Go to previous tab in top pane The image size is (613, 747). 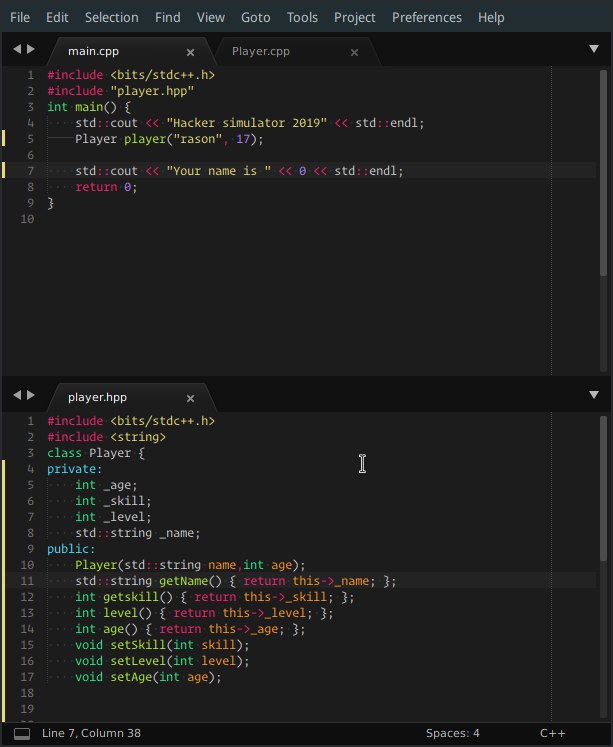17,49
